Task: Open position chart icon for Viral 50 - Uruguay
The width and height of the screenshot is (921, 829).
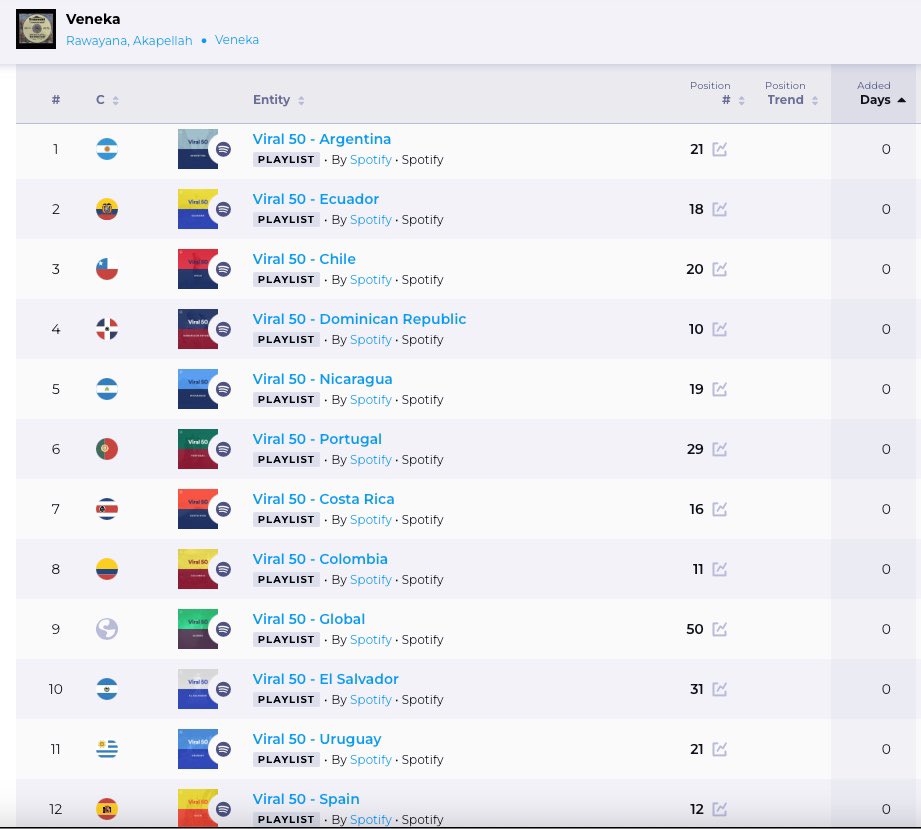Action: pyautogui.click(x=720, y=749)
